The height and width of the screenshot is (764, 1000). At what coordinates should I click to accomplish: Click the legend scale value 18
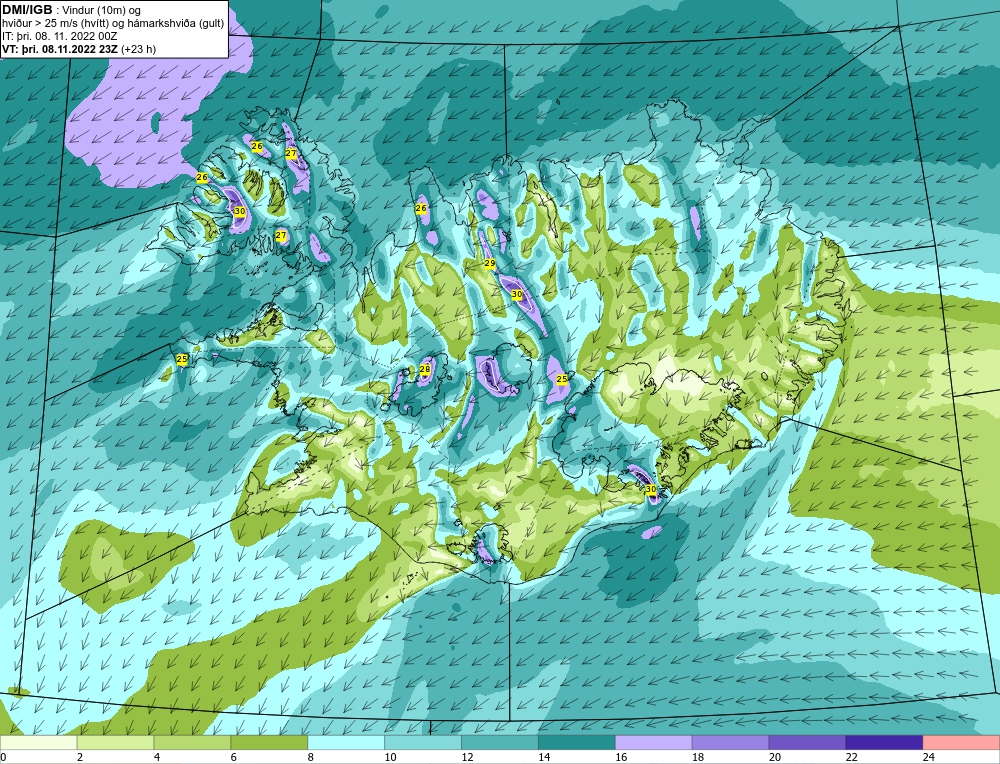coord(698,757)
